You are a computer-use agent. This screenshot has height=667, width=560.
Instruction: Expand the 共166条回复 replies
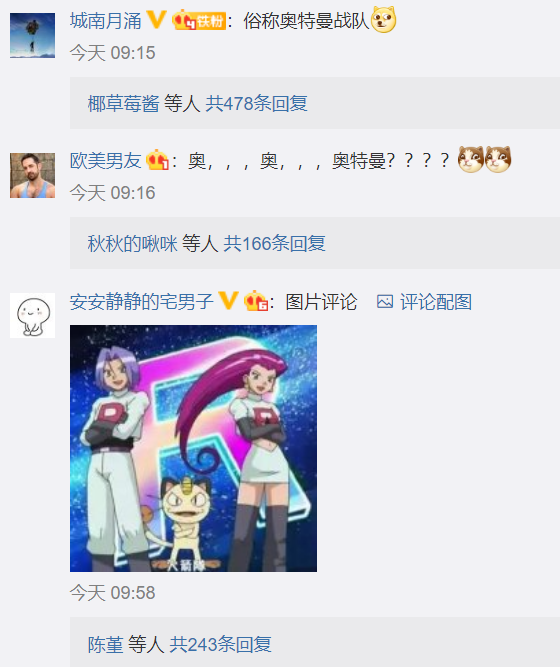click(x=274, y=243)
